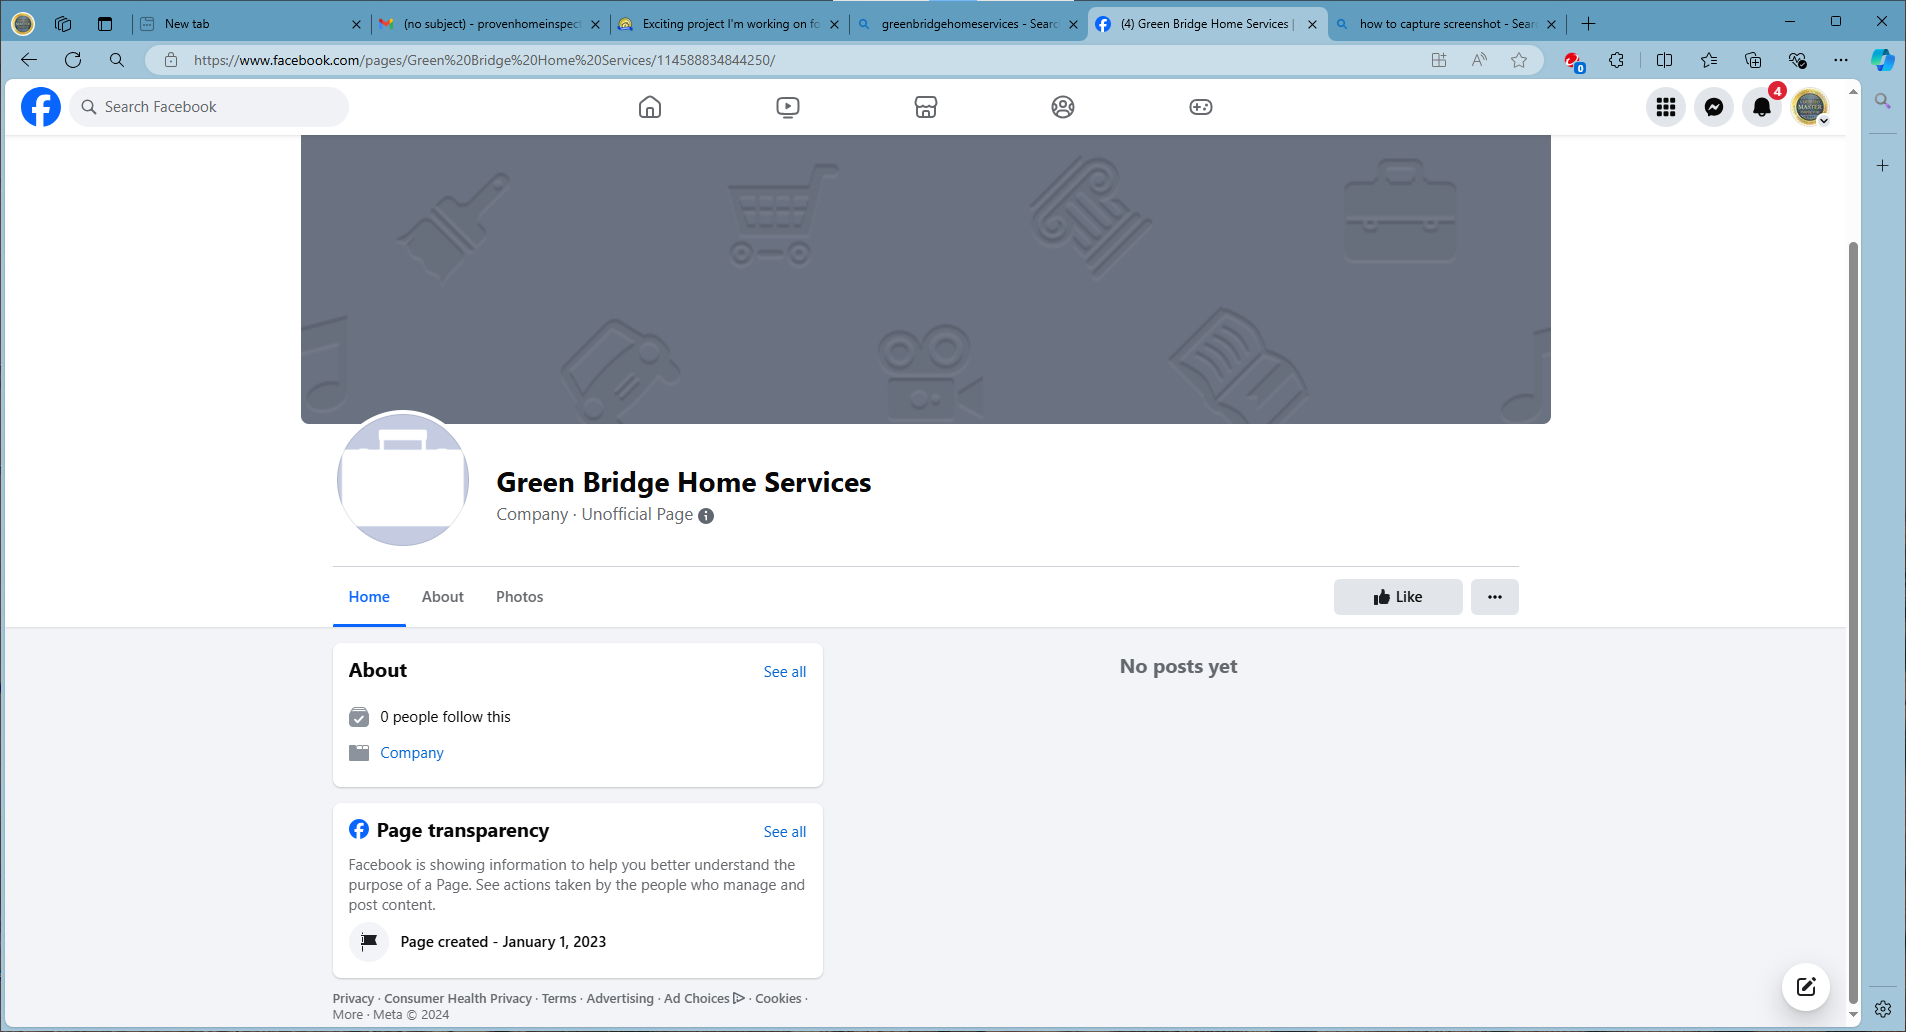Image resolution: width=1906 pixels, height=1032 pixels.
Task: Refresh the current page
Action: pos(73,60)
